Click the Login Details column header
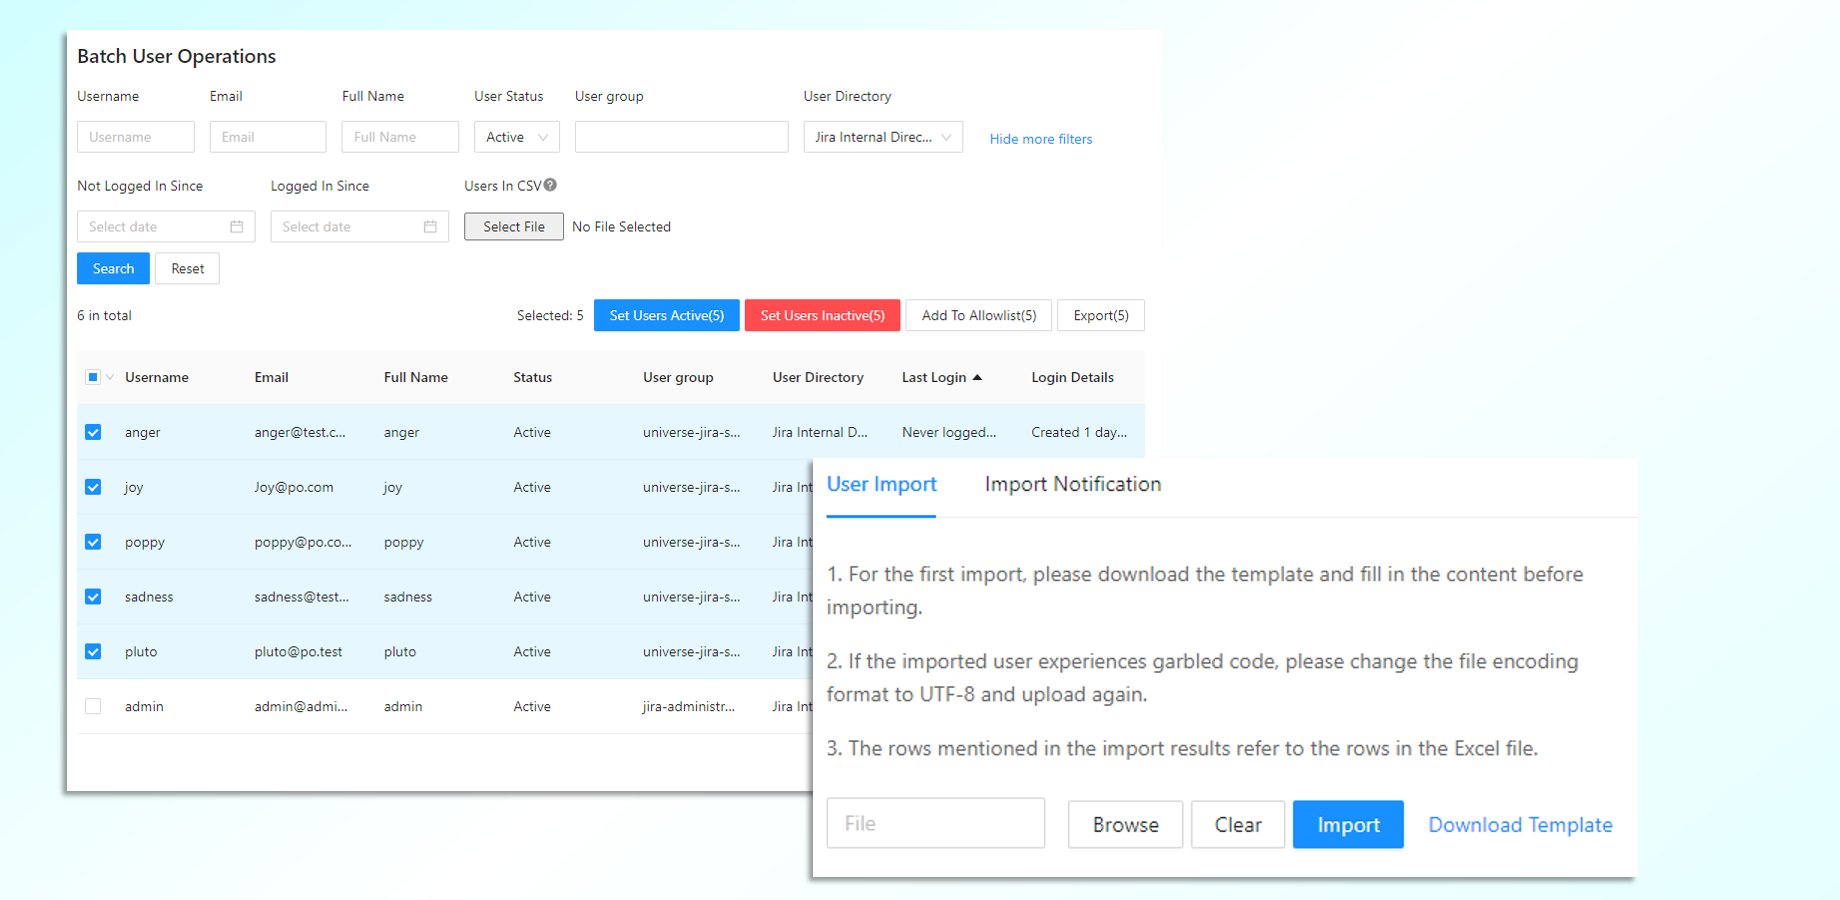This screenshot has height=900, width=1840. (x=1073, y=377)
